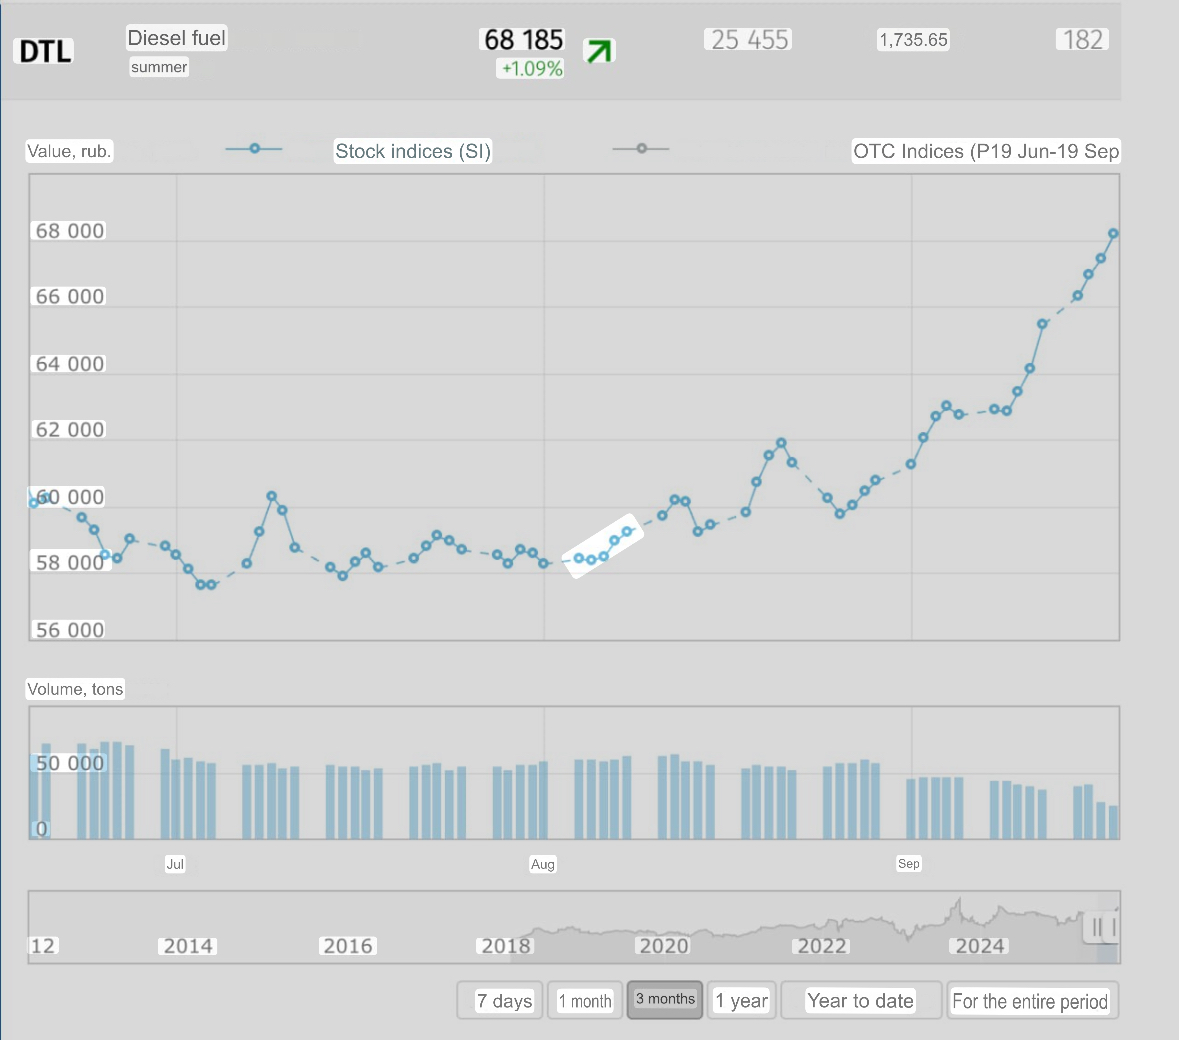Click the summer label under Diesel fuel

(159, 67)
